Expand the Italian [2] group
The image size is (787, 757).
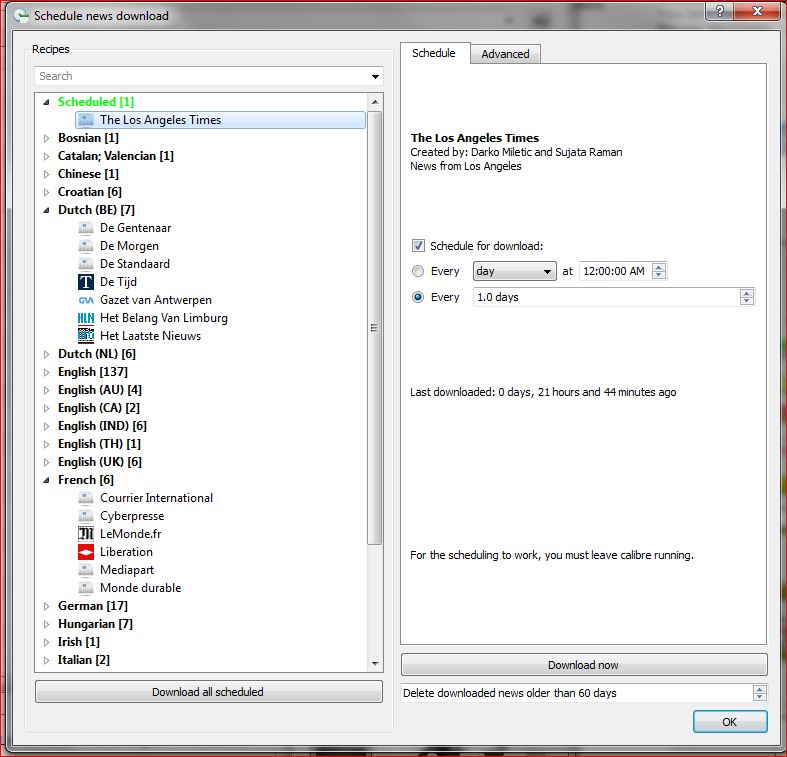click(47, 660)
